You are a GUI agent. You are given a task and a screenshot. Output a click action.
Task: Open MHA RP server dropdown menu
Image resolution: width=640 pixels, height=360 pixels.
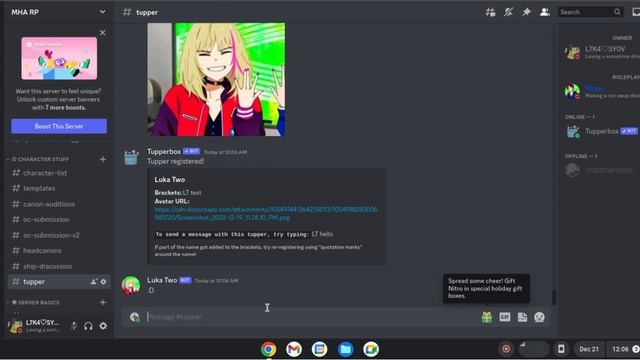coord(58,12)
